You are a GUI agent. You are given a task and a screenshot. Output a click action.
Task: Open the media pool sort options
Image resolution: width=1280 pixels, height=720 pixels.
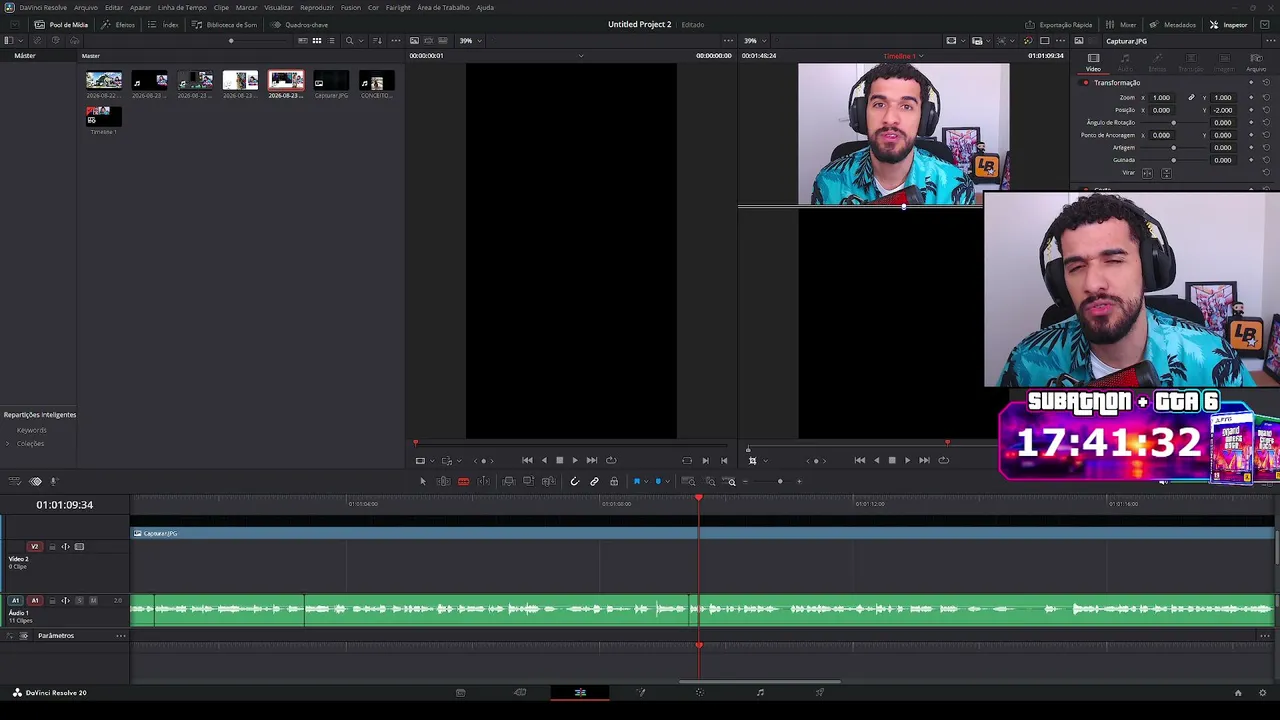click(377, 41)
